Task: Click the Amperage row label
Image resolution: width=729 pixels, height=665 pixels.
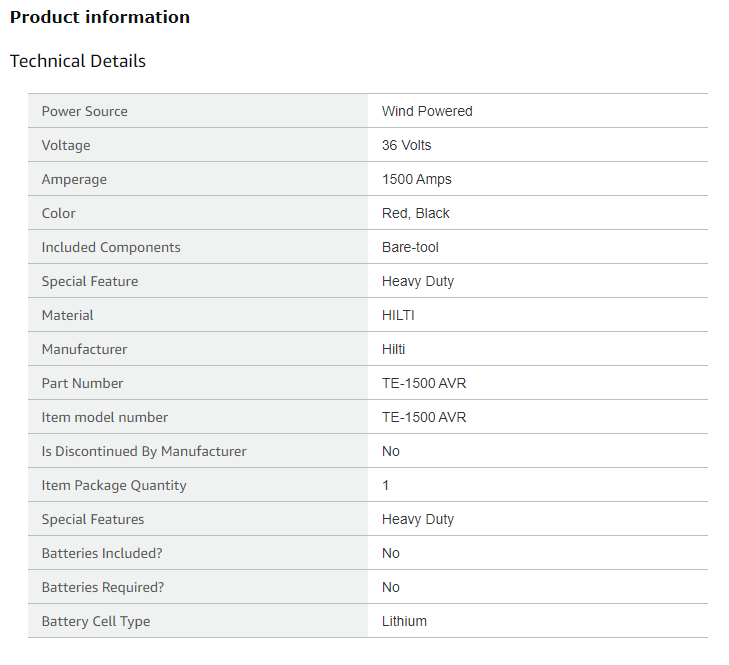Action: 74,180
